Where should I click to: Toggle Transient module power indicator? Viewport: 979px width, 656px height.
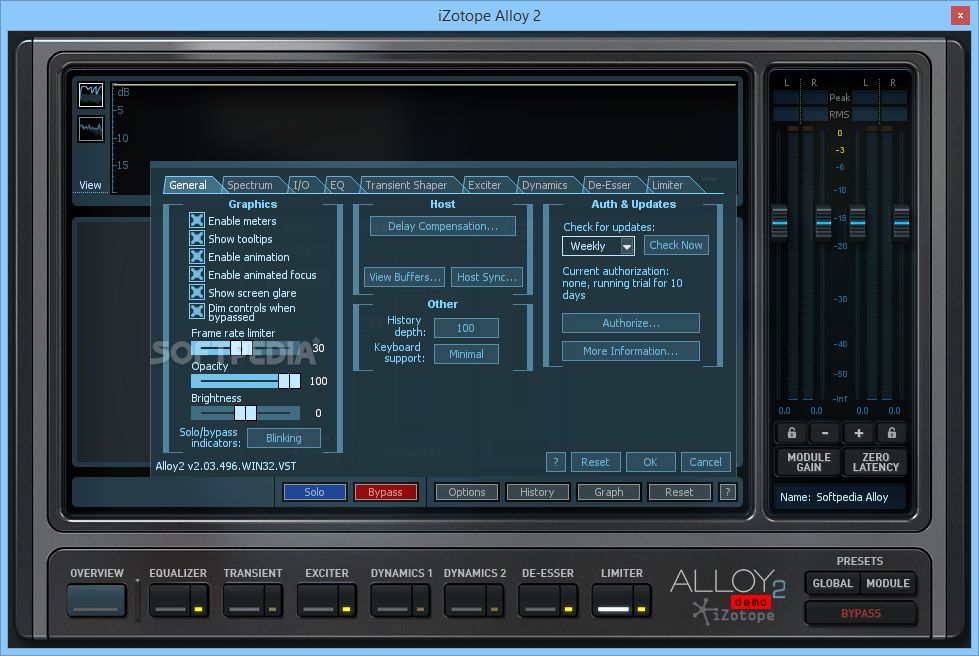pyautogui.click(x=272, y=608)
